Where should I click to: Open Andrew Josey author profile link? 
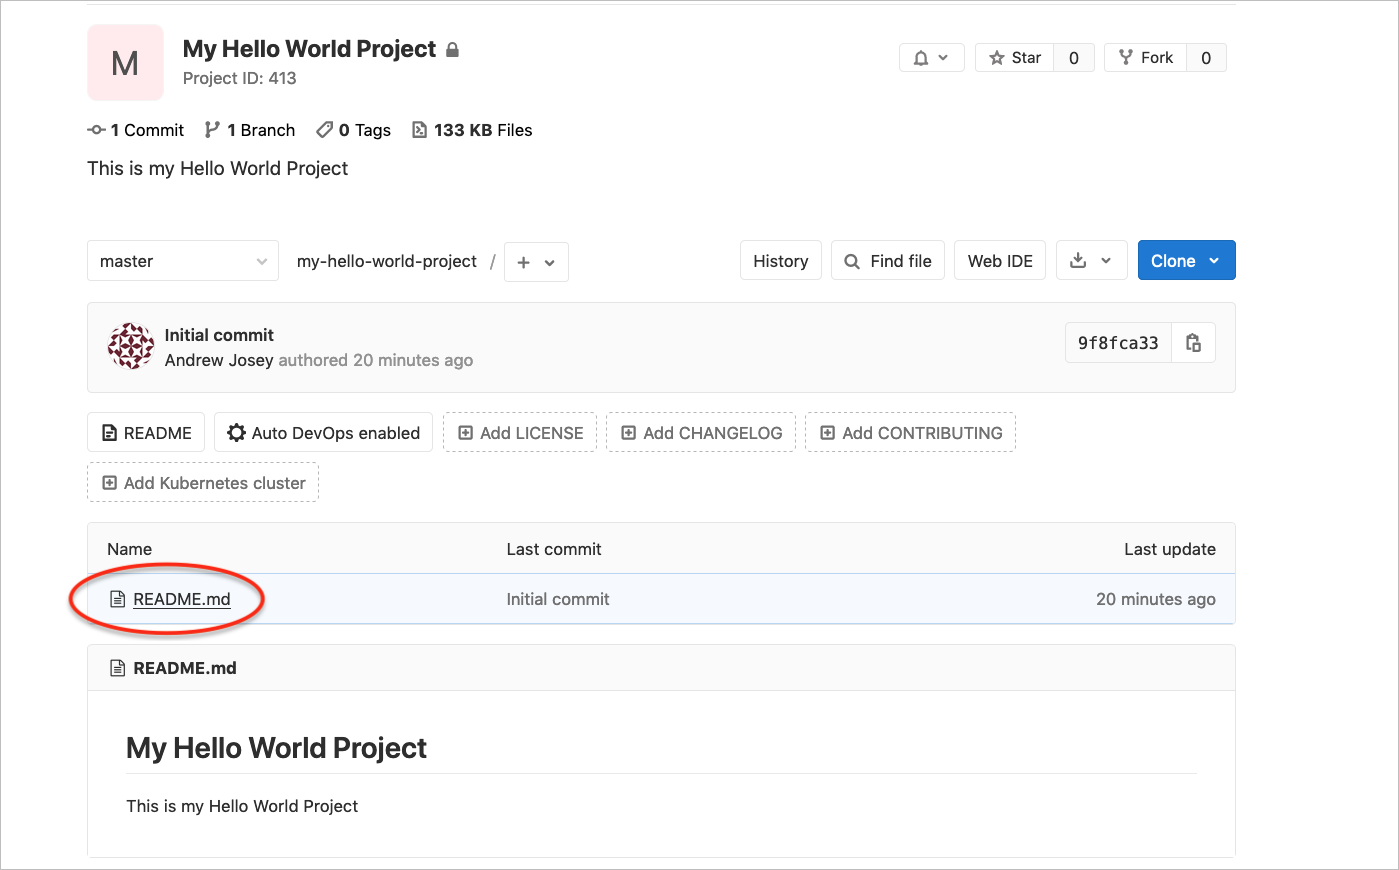[219, 360]
